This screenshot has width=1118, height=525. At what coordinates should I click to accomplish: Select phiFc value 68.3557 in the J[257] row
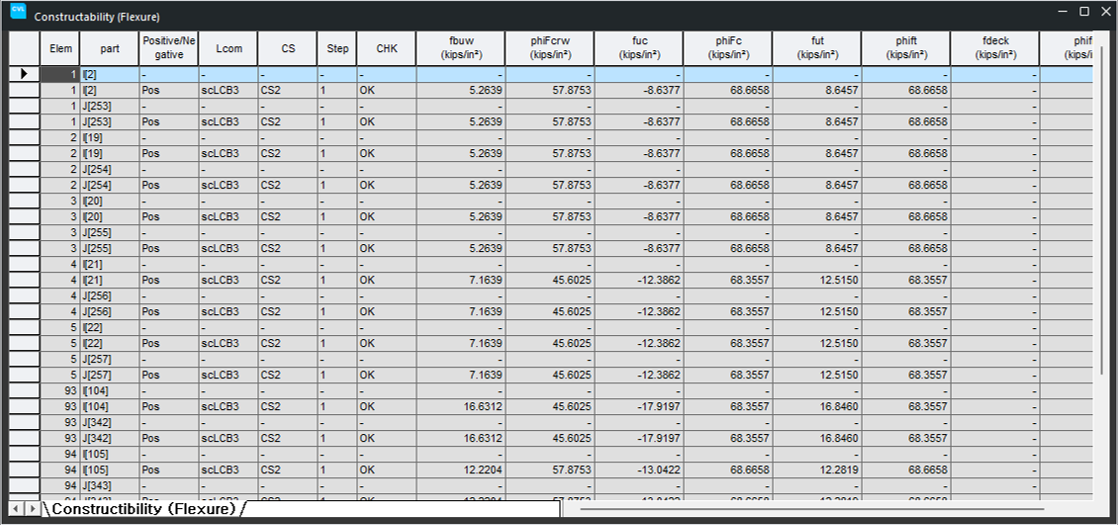click(x=728, y=375)
